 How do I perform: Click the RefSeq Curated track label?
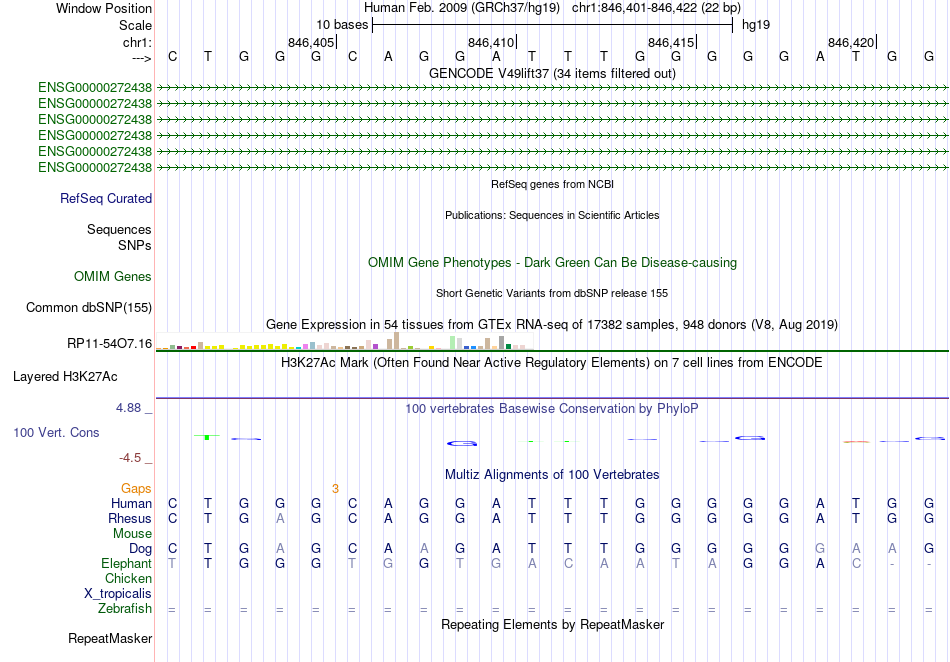(x=106, y=199)
